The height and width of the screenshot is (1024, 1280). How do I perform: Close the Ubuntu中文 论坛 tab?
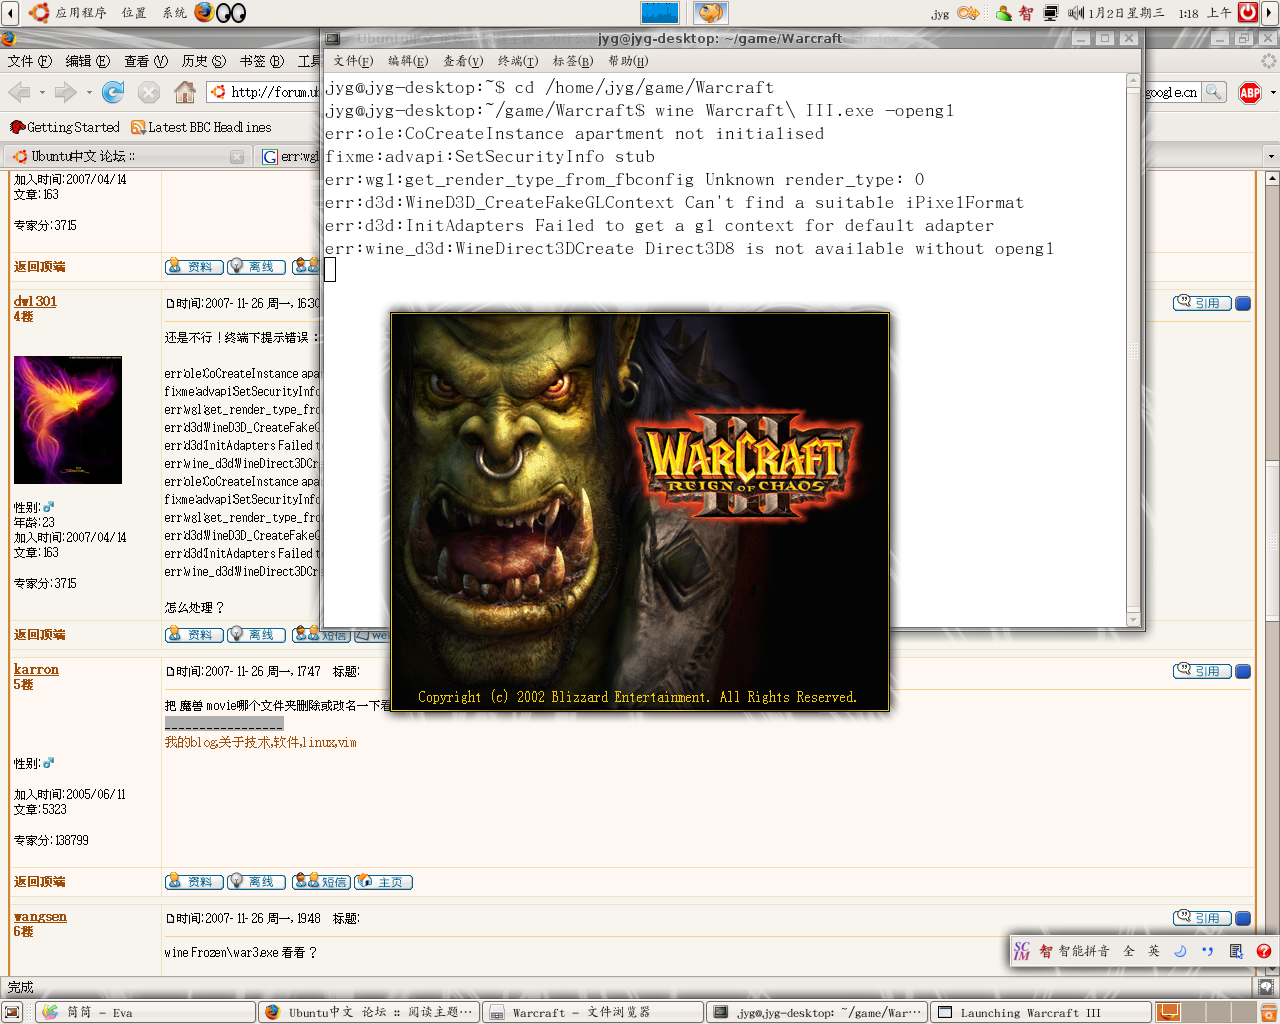click(x=237, y=156)
